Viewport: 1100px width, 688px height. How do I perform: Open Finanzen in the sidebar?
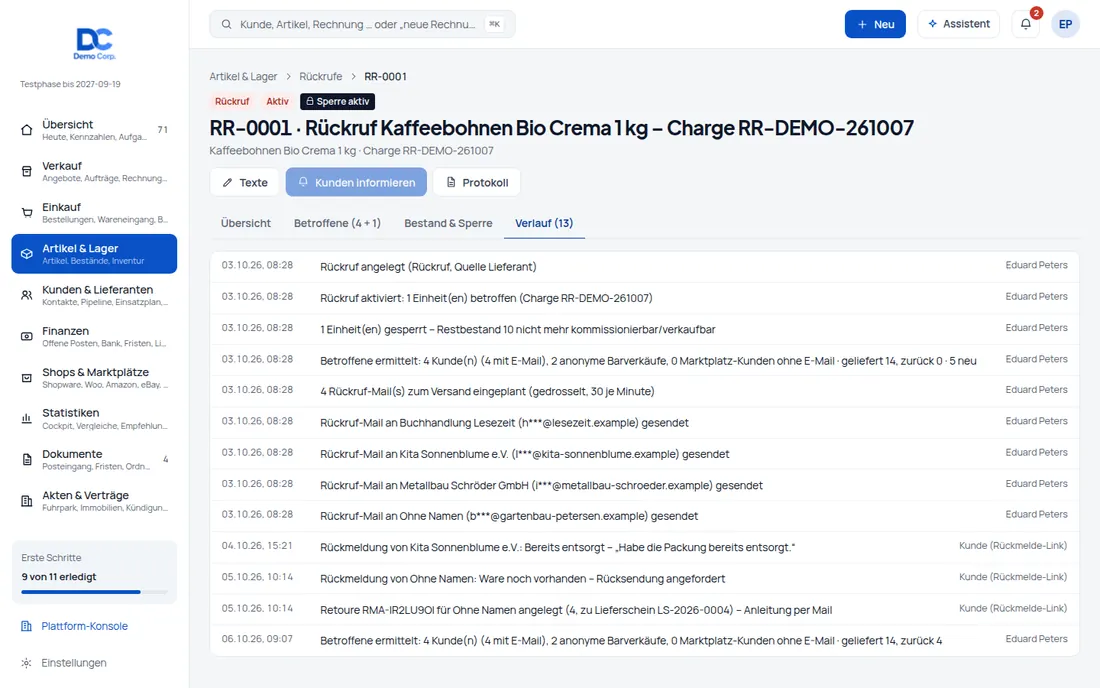(x=94, y=337)
